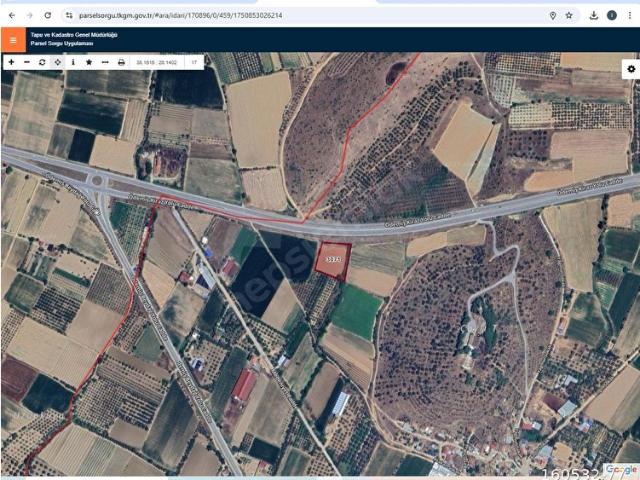Open browser profile avatar

click(x=611, y=16)
